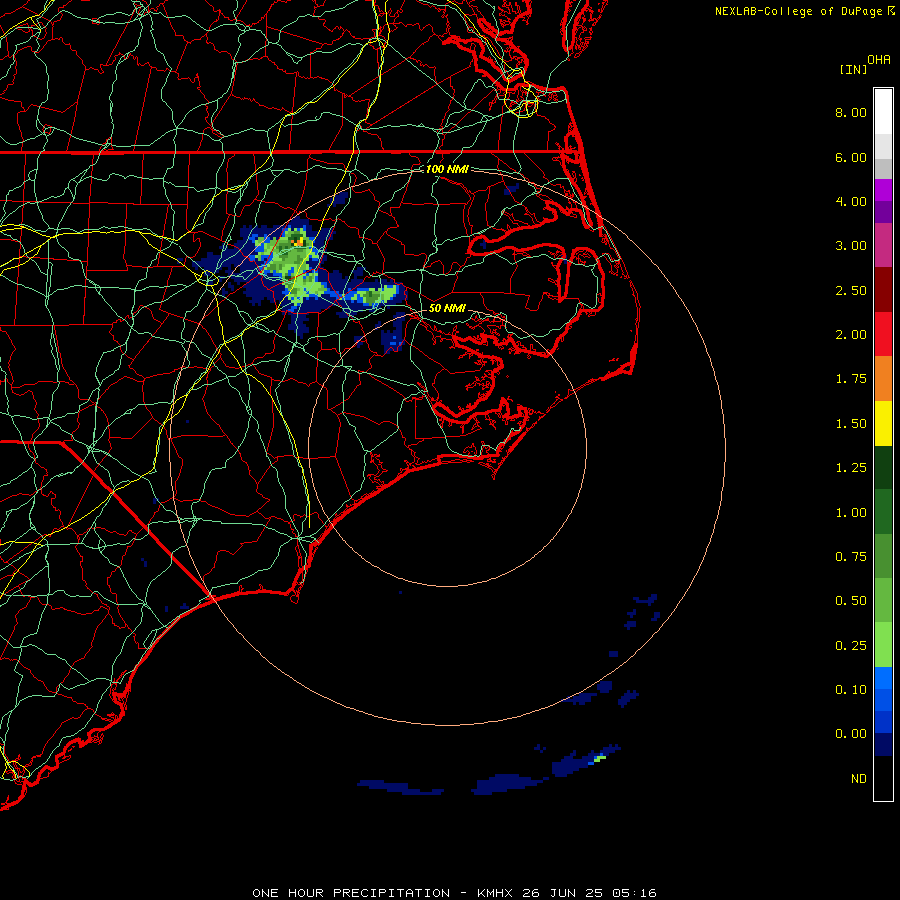Click the 0.50 legend value
This screenshot has width=900, height=900.
(x=851, y=601)
